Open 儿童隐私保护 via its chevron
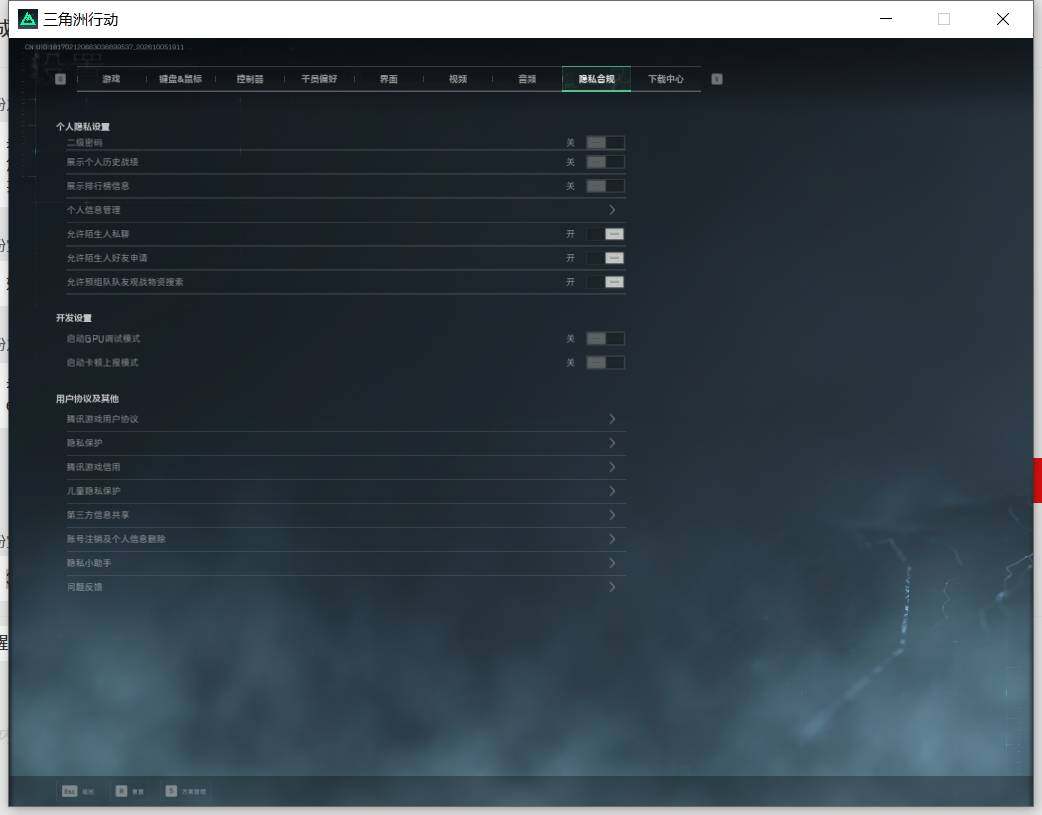Image resolution: width=1042 pixels, height=815 pixels. pyautogui.click(x=612, y=491)
